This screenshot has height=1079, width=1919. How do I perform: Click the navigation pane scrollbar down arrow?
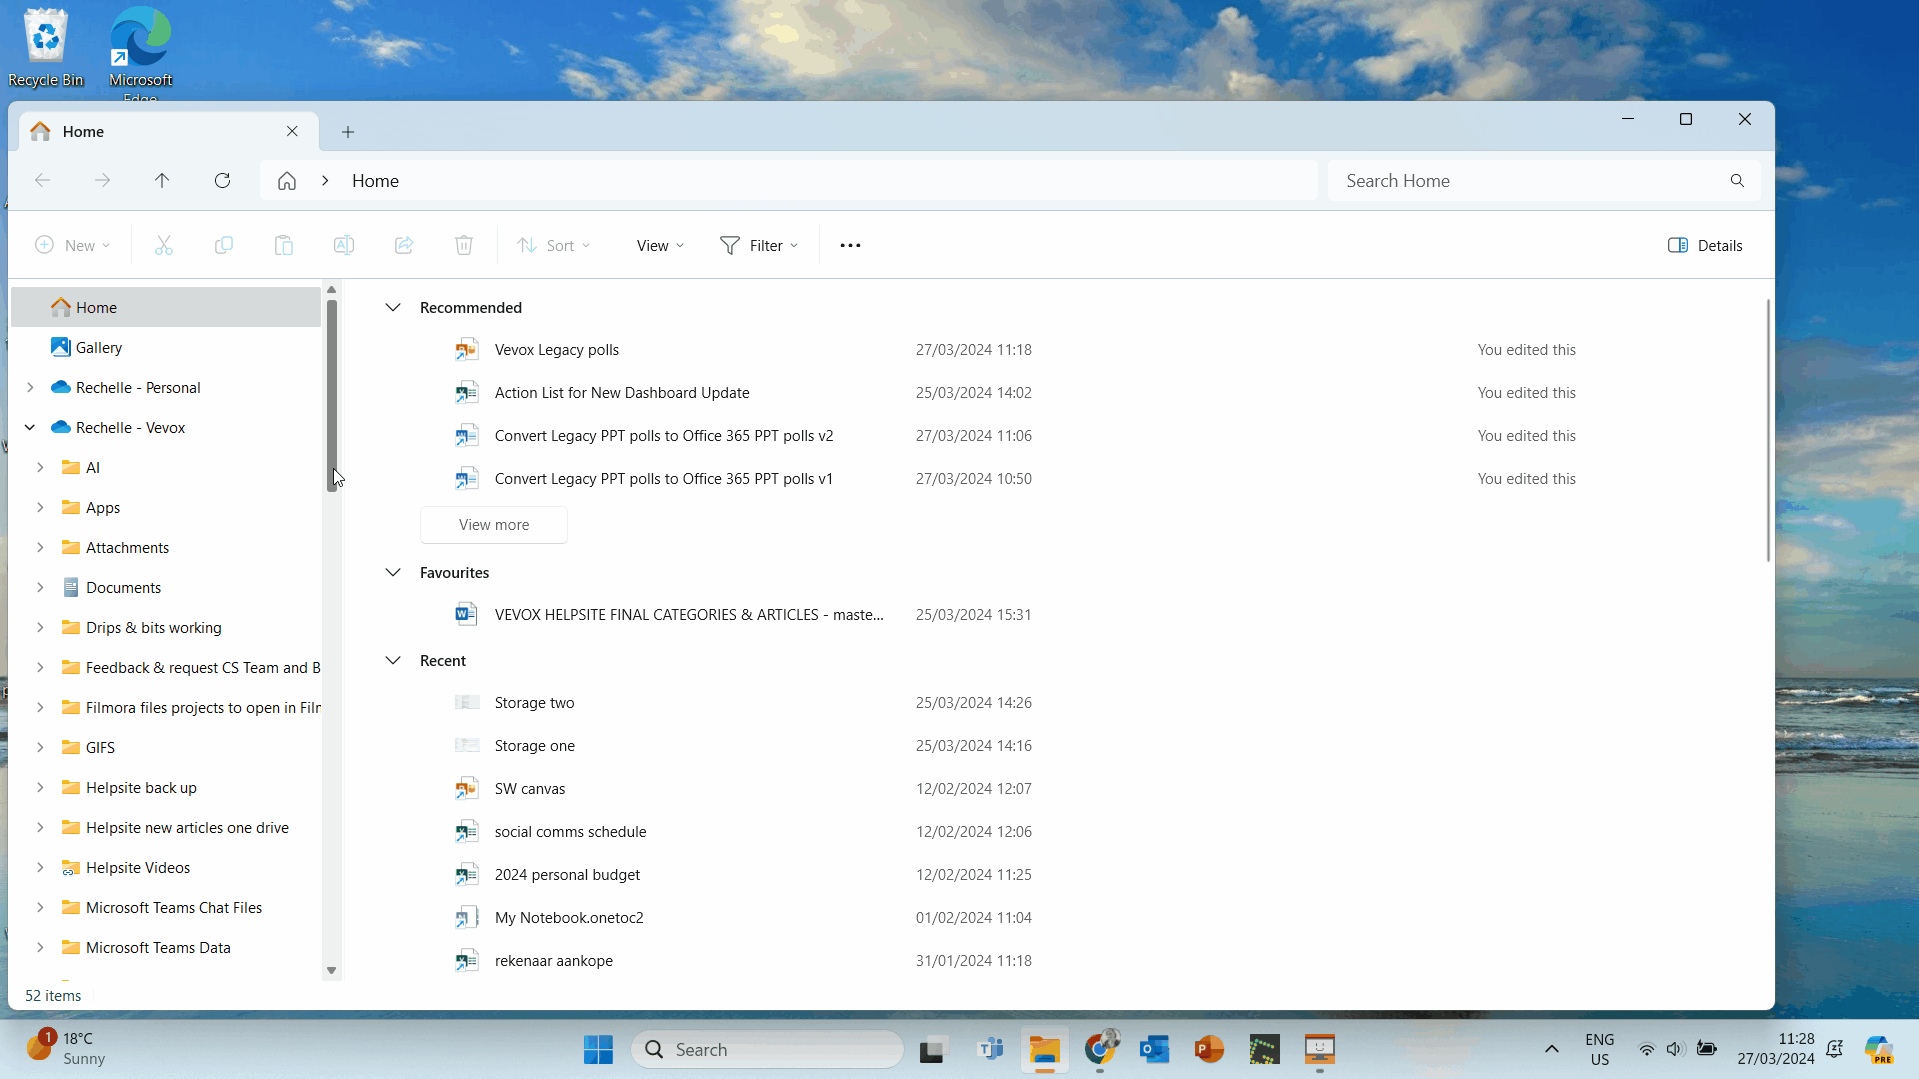(332, 971)
